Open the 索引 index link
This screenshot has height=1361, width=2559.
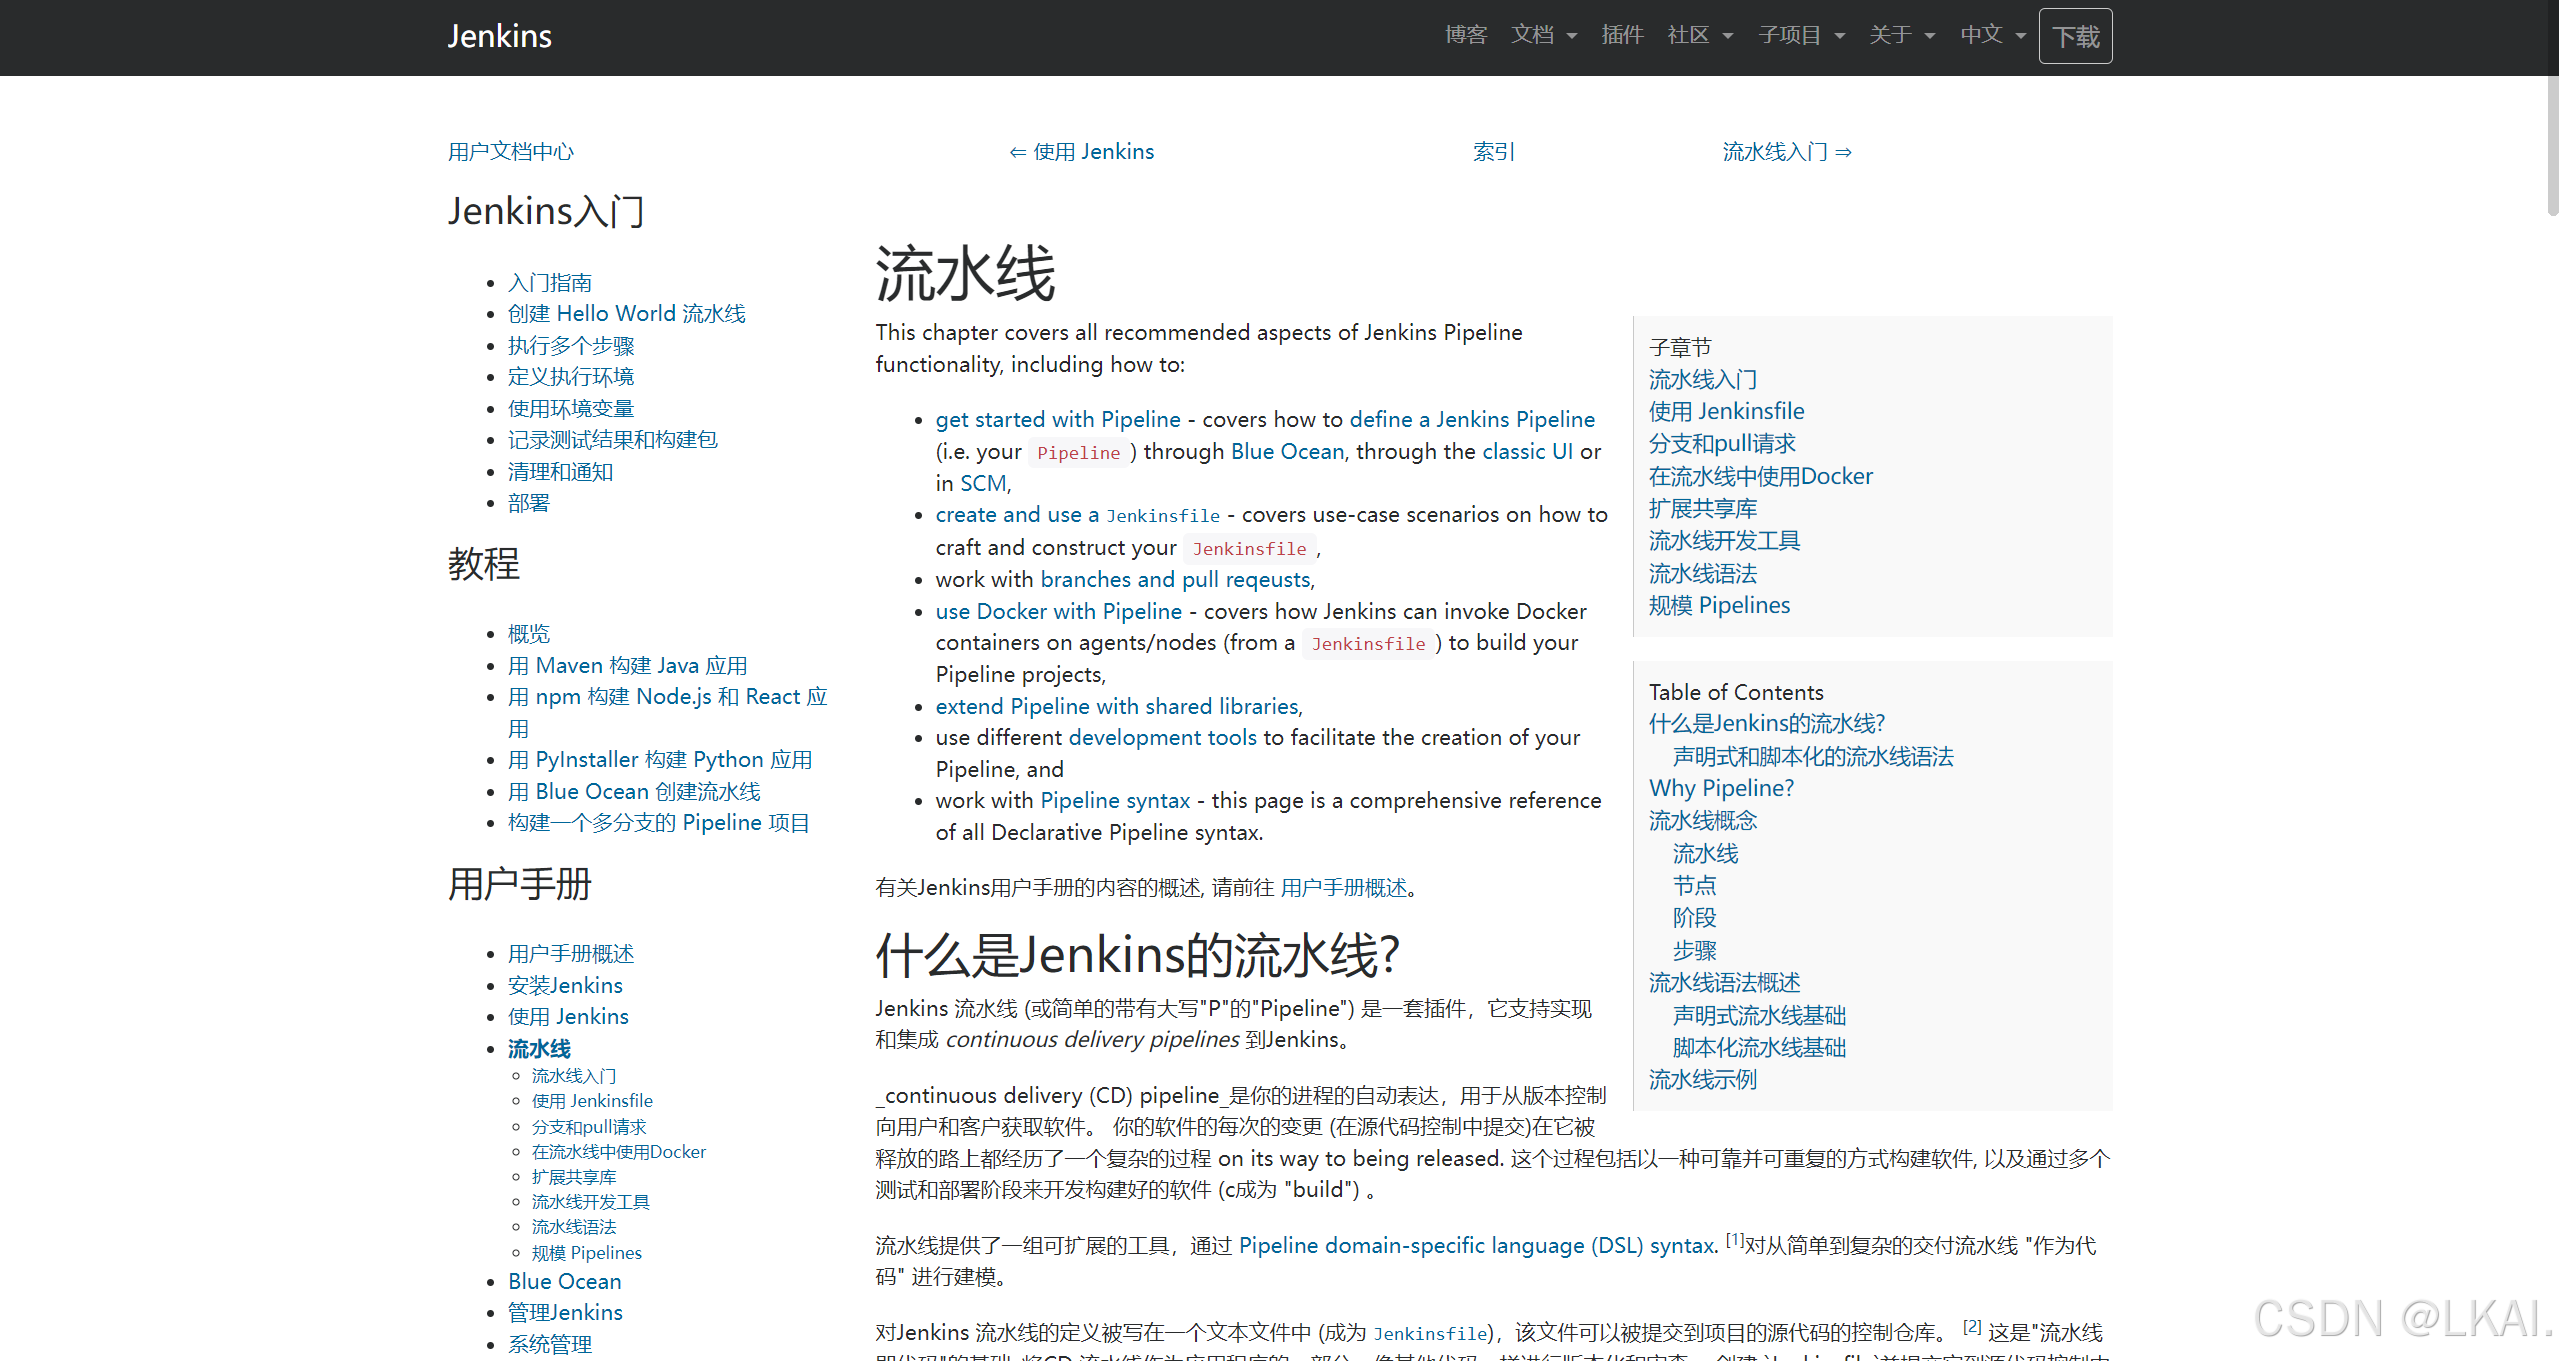(x=1494, y=151)
